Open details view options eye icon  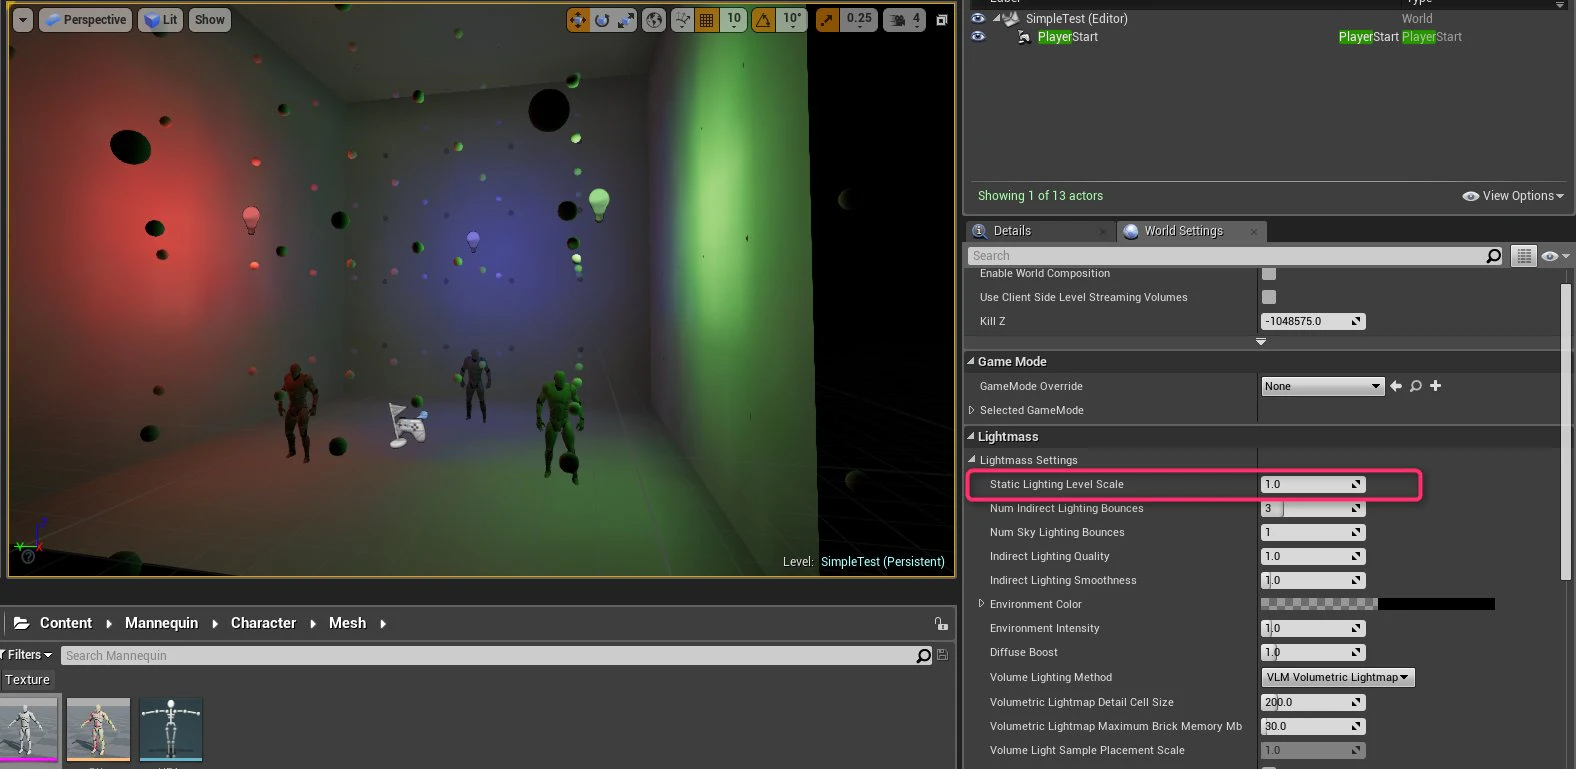(x=1555, y=256)
